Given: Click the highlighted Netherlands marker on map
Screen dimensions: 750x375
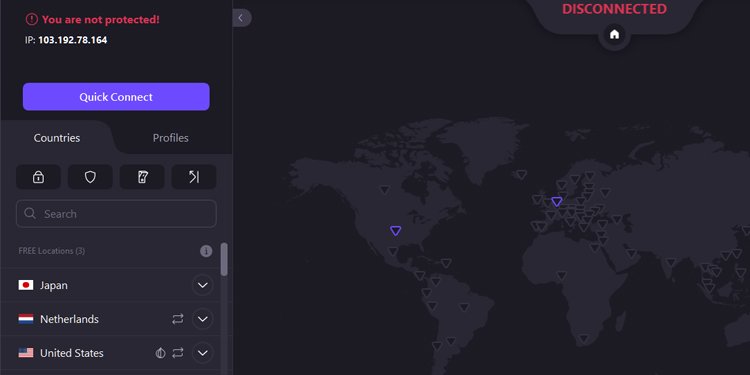Looking at the screenshot, I should pos(557,201).
